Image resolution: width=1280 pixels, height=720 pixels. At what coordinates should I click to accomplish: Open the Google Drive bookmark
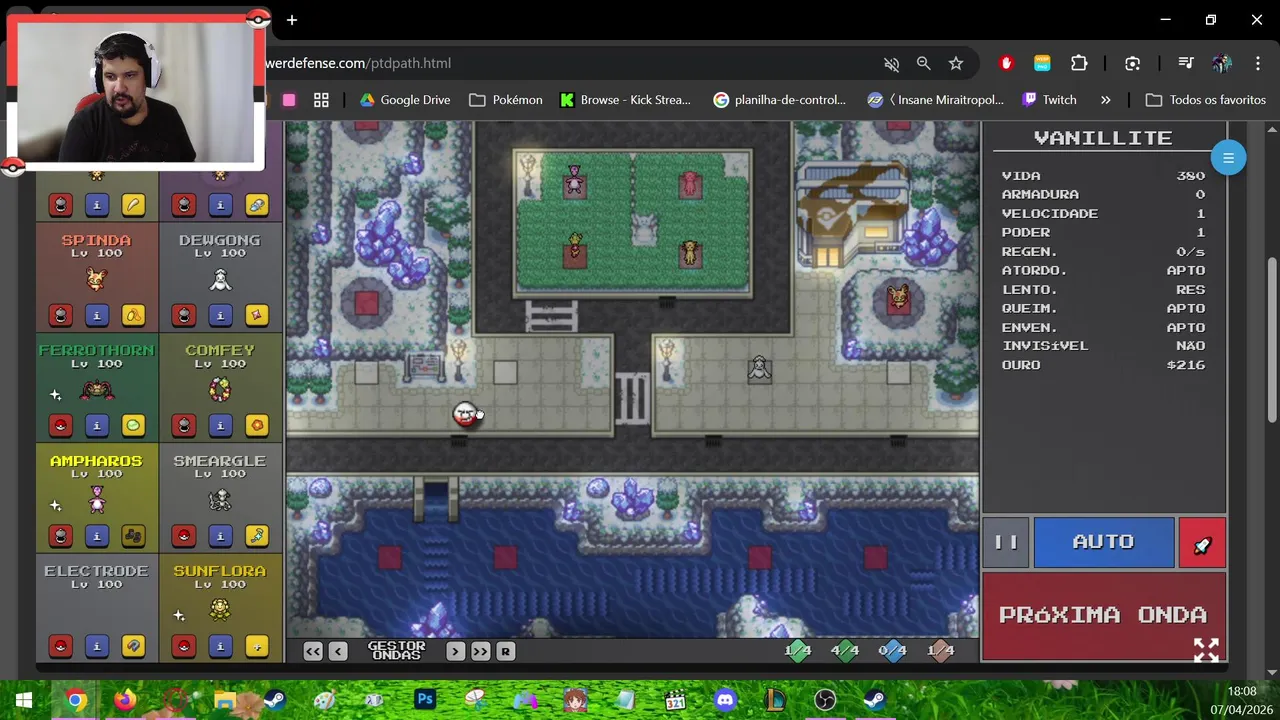pos(405,100)
